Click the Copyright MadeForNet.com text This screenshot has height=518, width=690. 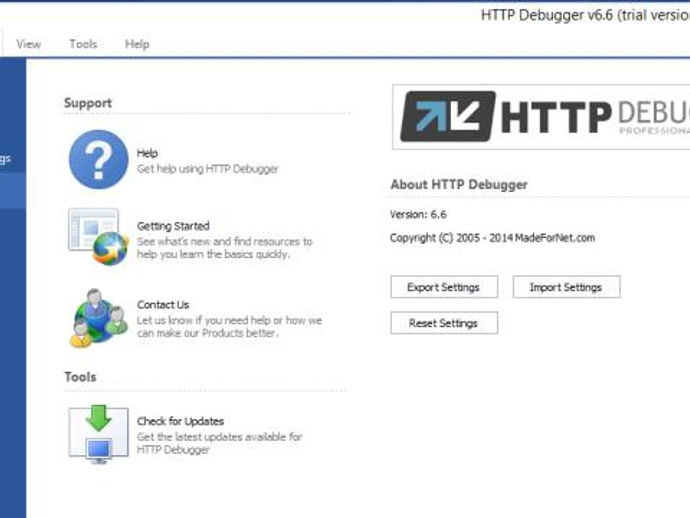[x=492, y=238]
